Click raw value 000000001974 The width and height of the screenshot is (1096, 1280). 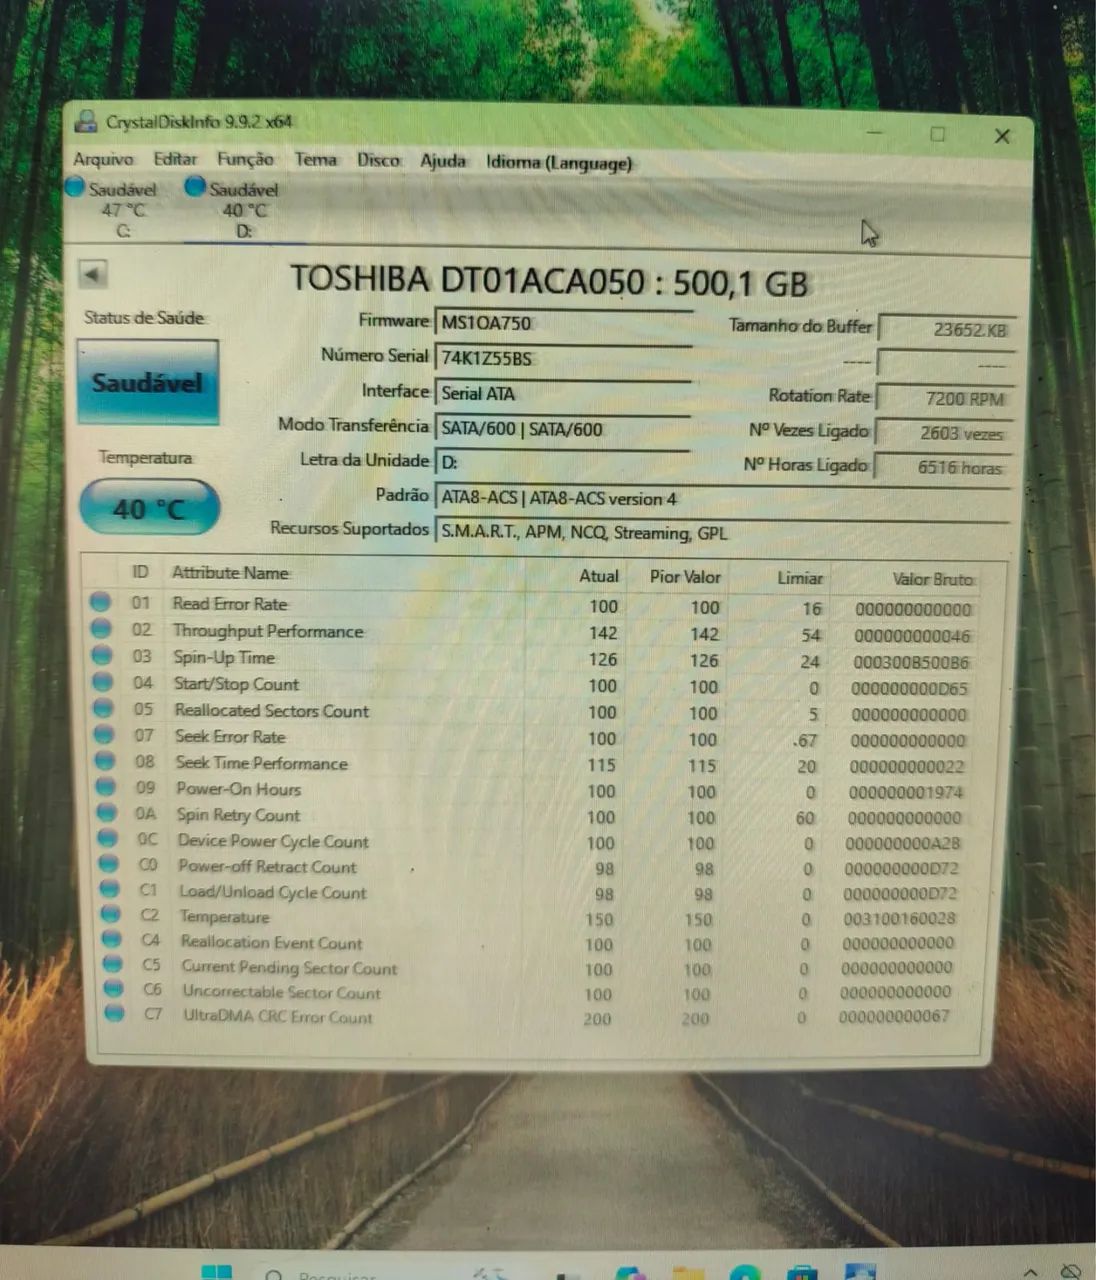tap(905, 792)
